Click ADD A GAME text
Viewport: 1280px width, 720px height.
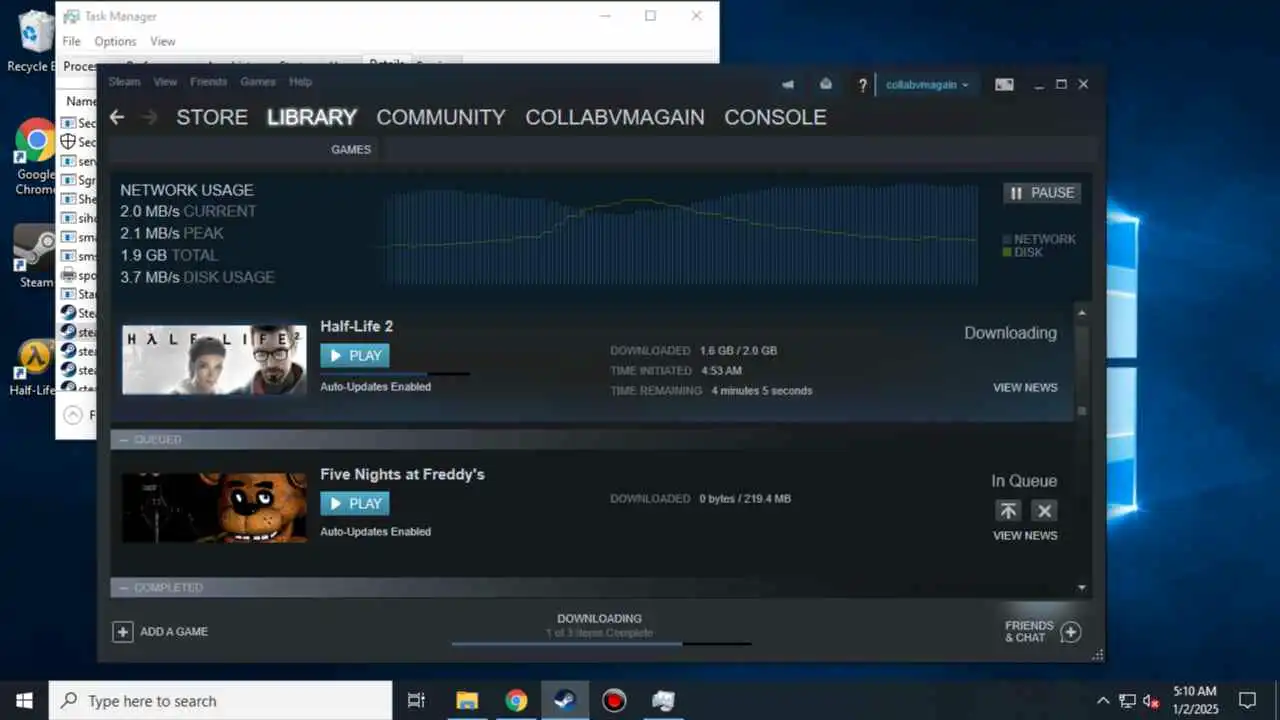(174, 632)
